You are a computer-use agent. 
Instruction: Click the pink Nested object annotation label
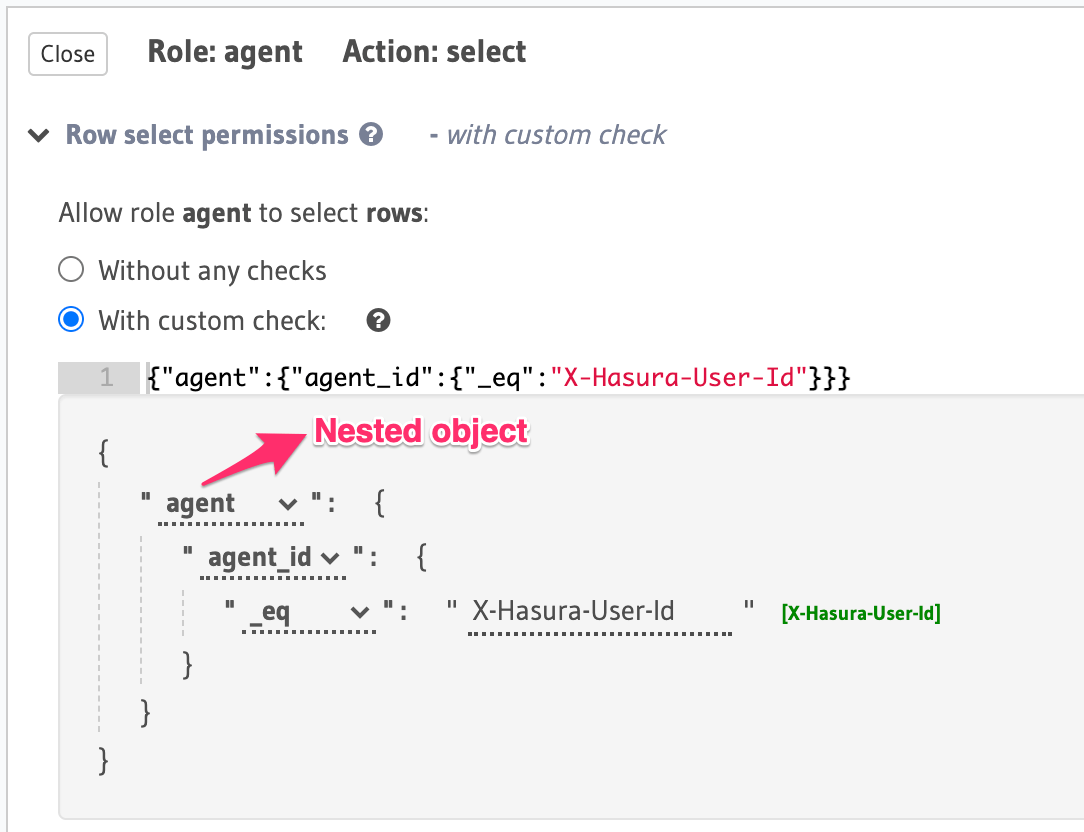tap(421, 431)
